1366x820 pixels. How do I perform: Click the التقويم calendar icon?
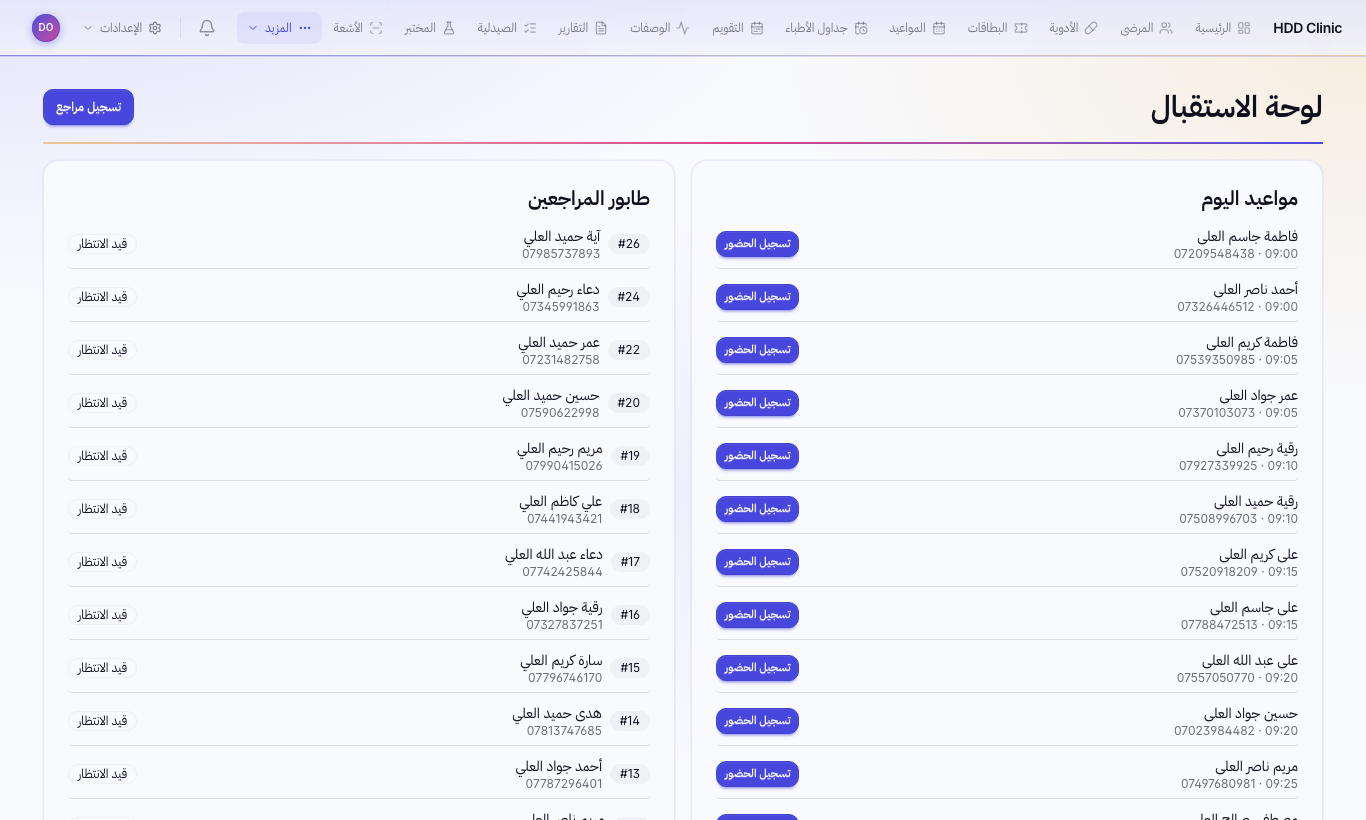coord(757,28)
